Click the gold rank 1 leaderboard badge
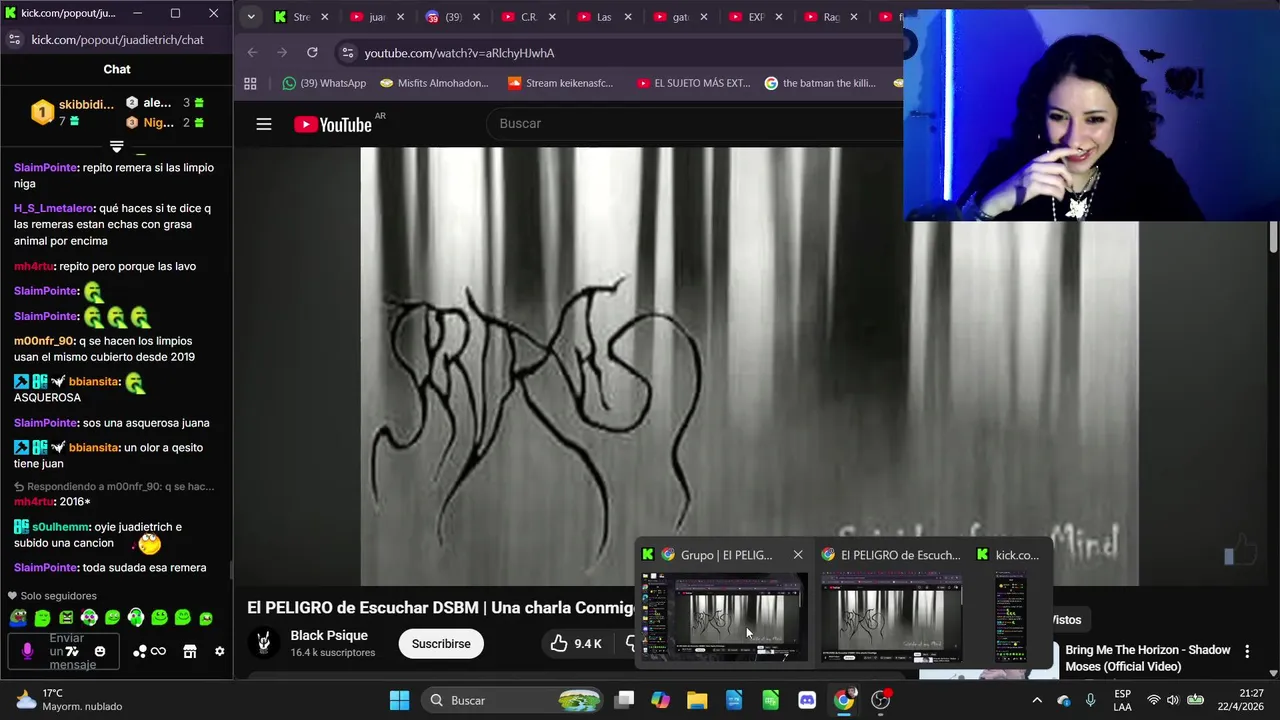Viewport: 1280px width, 720px height. pos(41,112)
